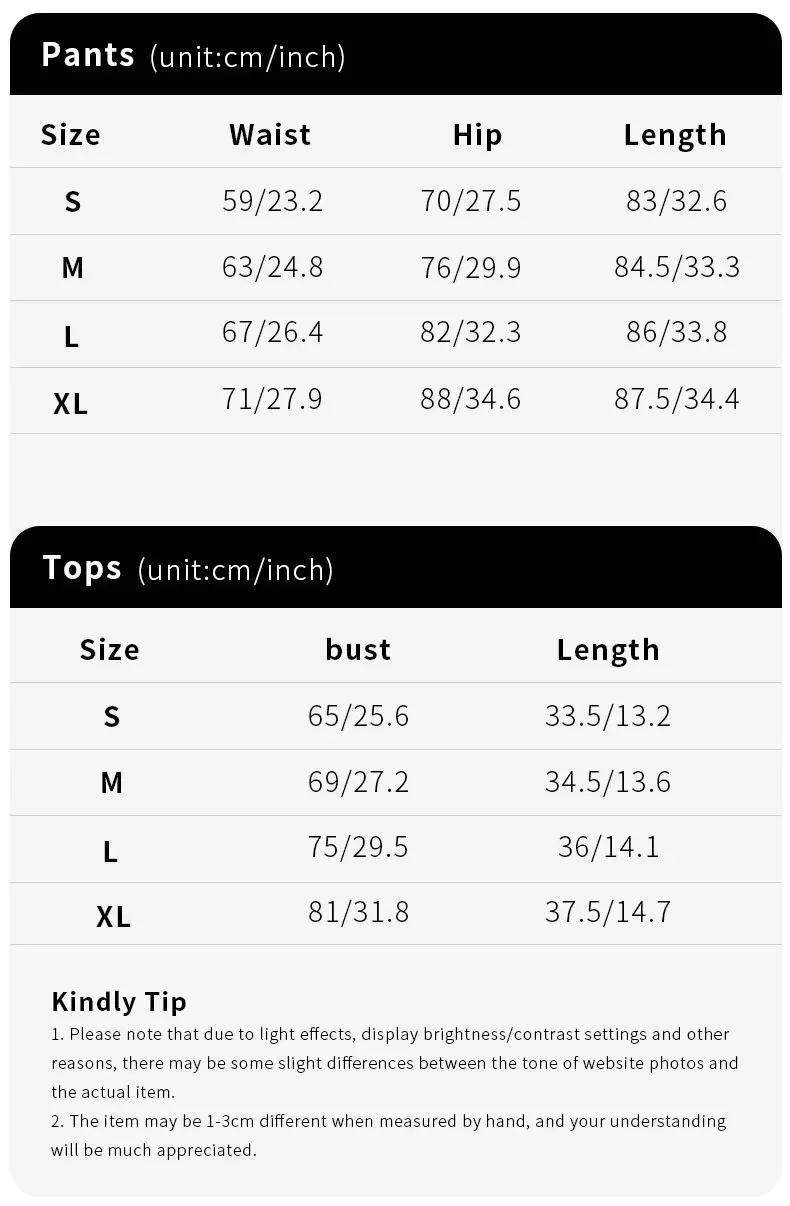Screen dimensions: 790x1206
Task: Click bust value 75/29.5
Action: coord(358,847)
